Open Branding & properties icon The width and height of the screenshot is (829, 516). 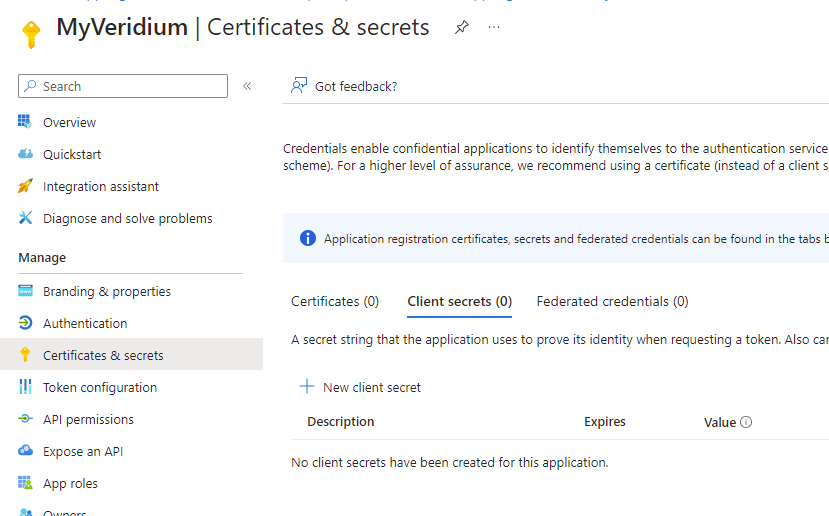pyautogui.click(x=25, y=291)
